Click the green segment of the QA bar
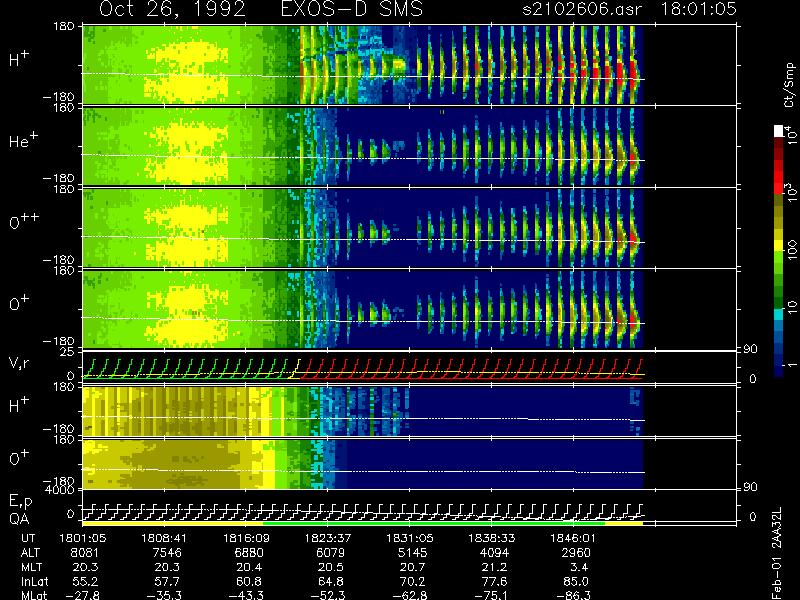The width and height of the screenshot is (800, 600). click(x=434, y=523)
